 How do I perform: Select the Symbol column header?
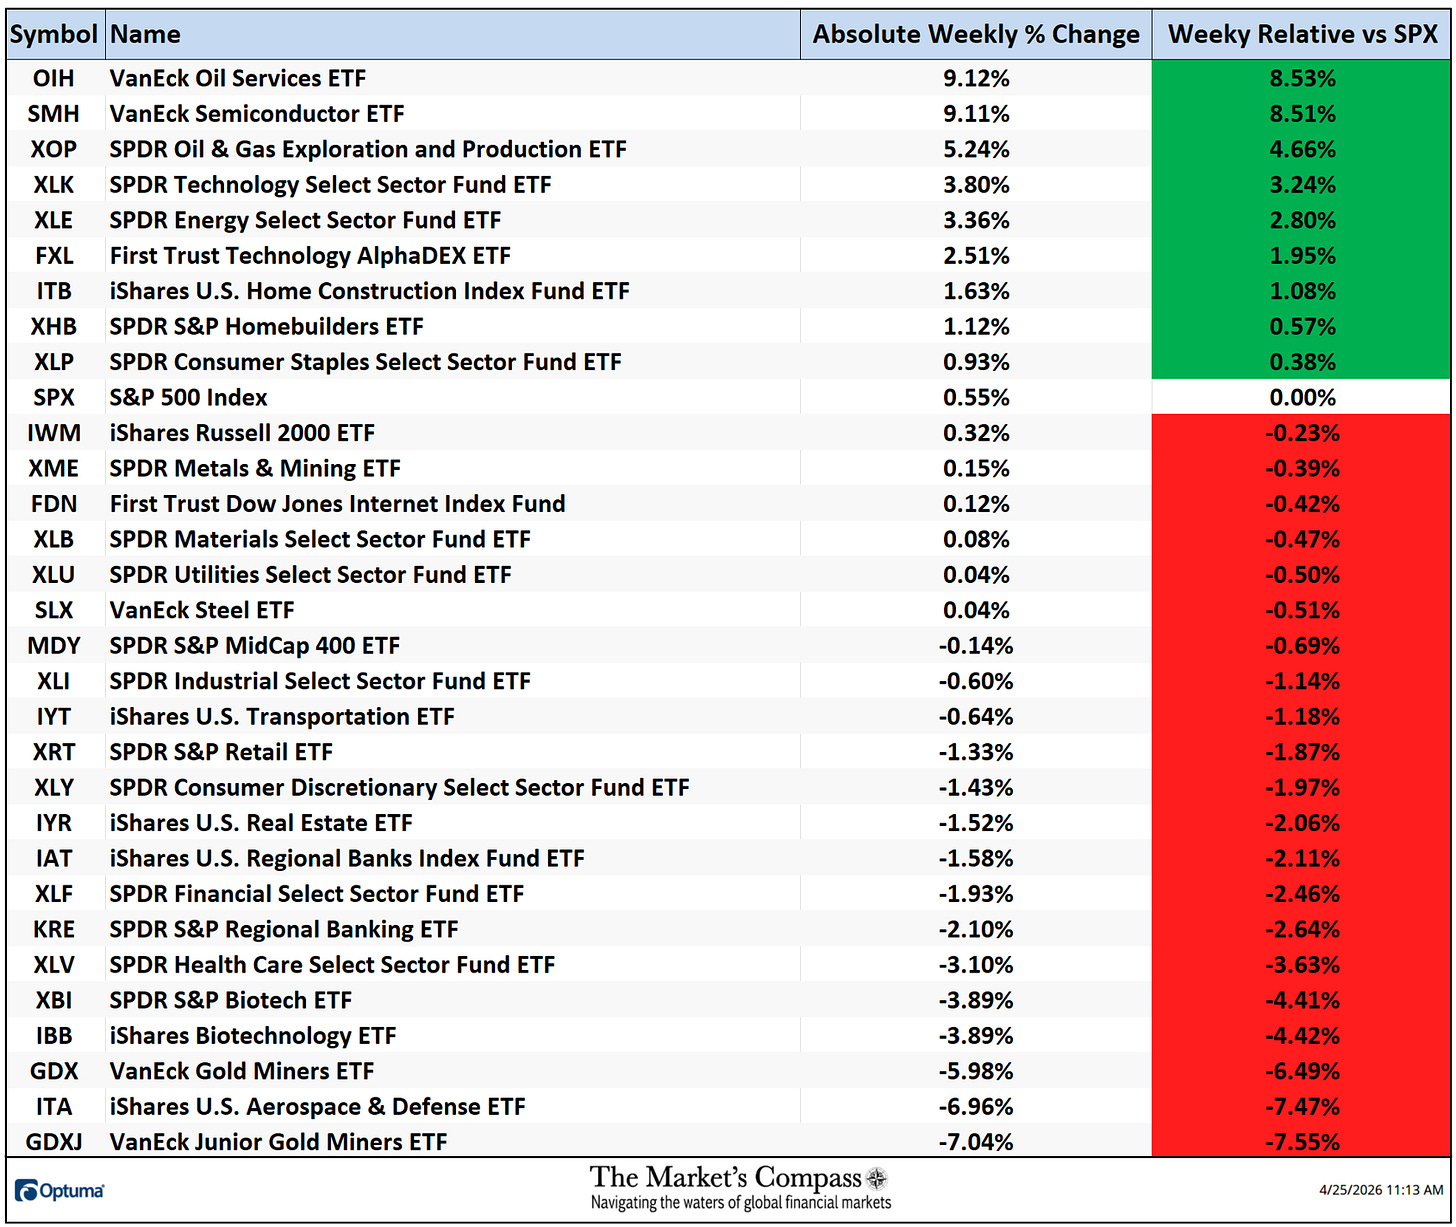54,34
